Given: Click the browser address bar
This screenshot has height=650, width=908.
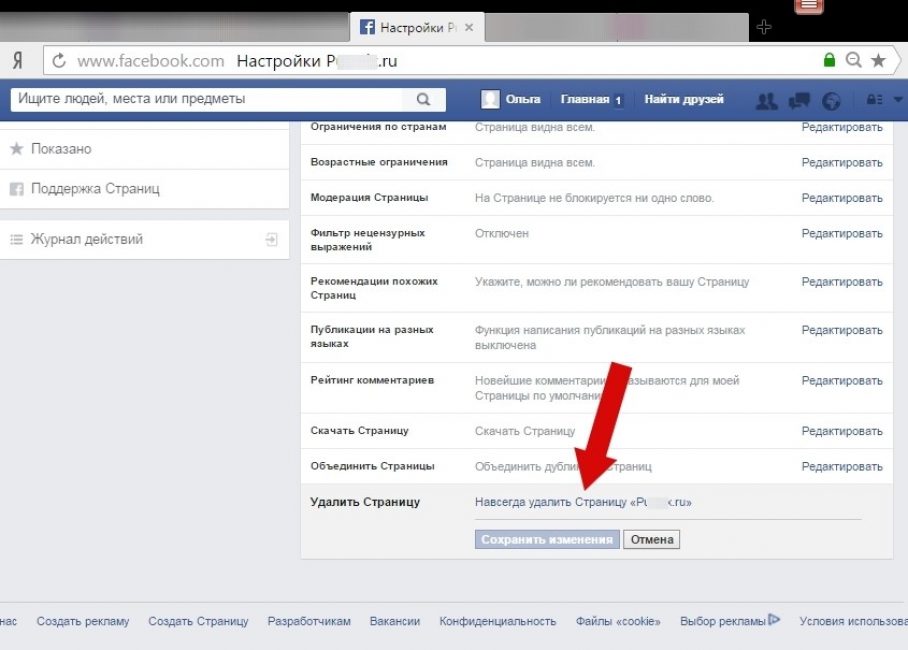Looking at the screenshot, I should 434,61.
